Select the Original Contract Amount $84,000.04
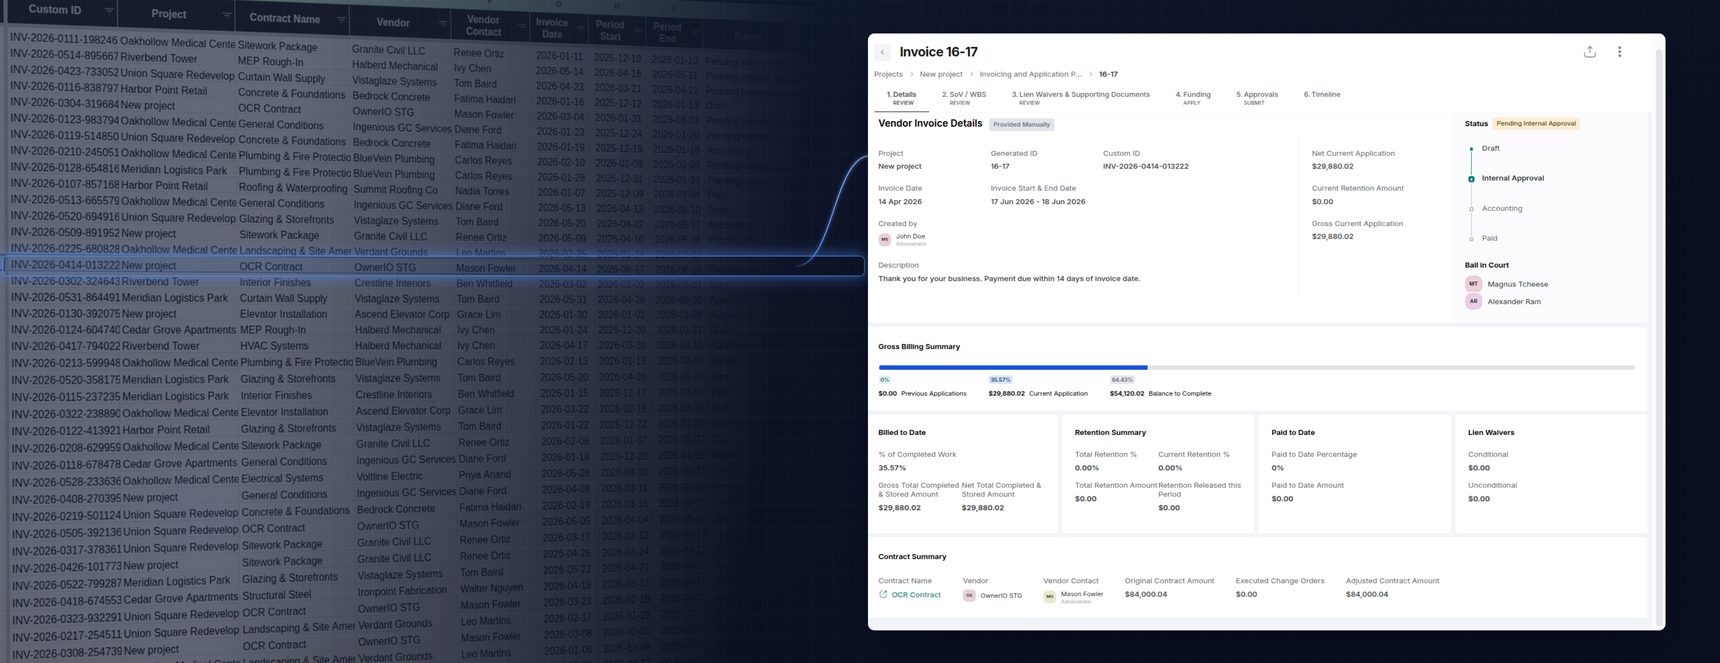The height and width of the screenshot is (663, 1720). pyautogui.click(x=1146, y=594)
